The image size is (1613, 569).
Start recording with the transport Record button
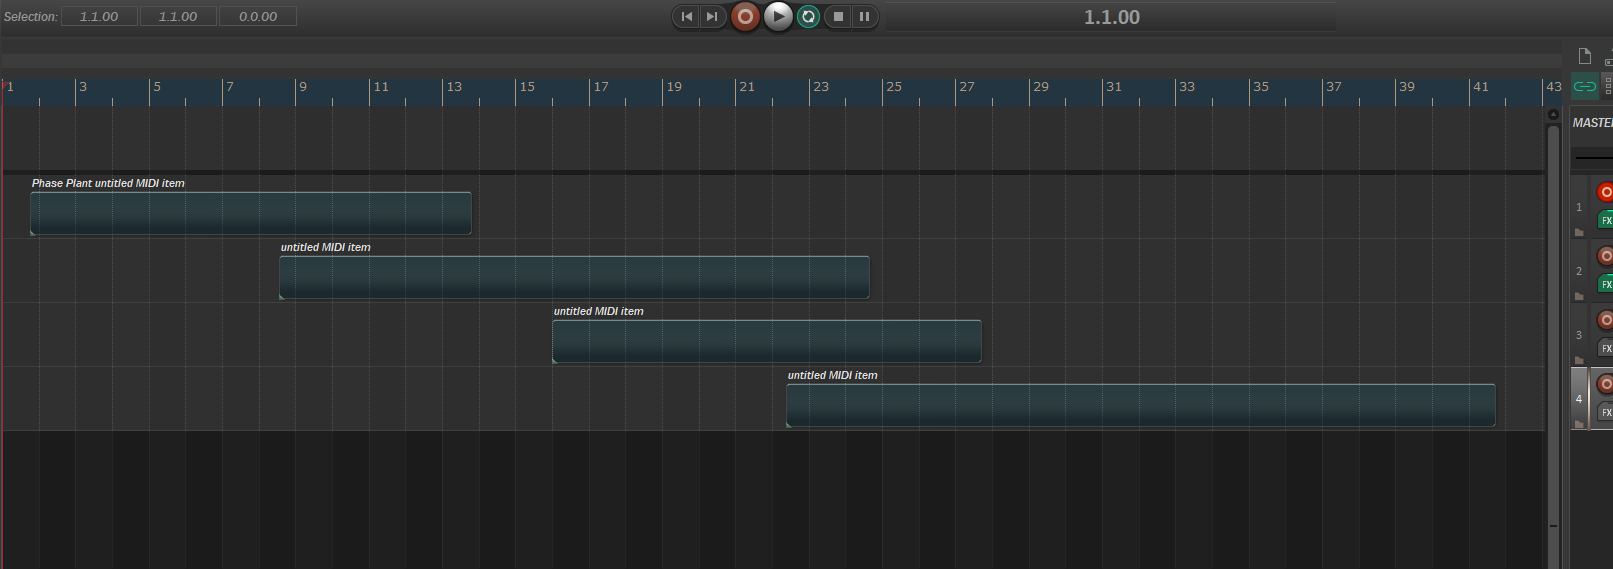point(745,16)
